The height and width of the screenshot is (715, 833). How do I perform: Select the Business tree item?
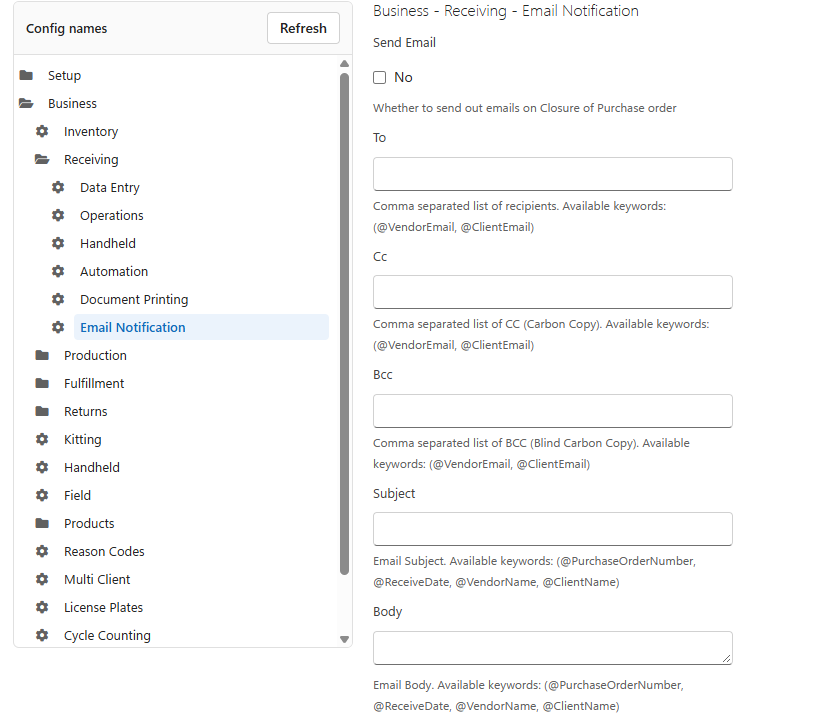pos(72,104)
